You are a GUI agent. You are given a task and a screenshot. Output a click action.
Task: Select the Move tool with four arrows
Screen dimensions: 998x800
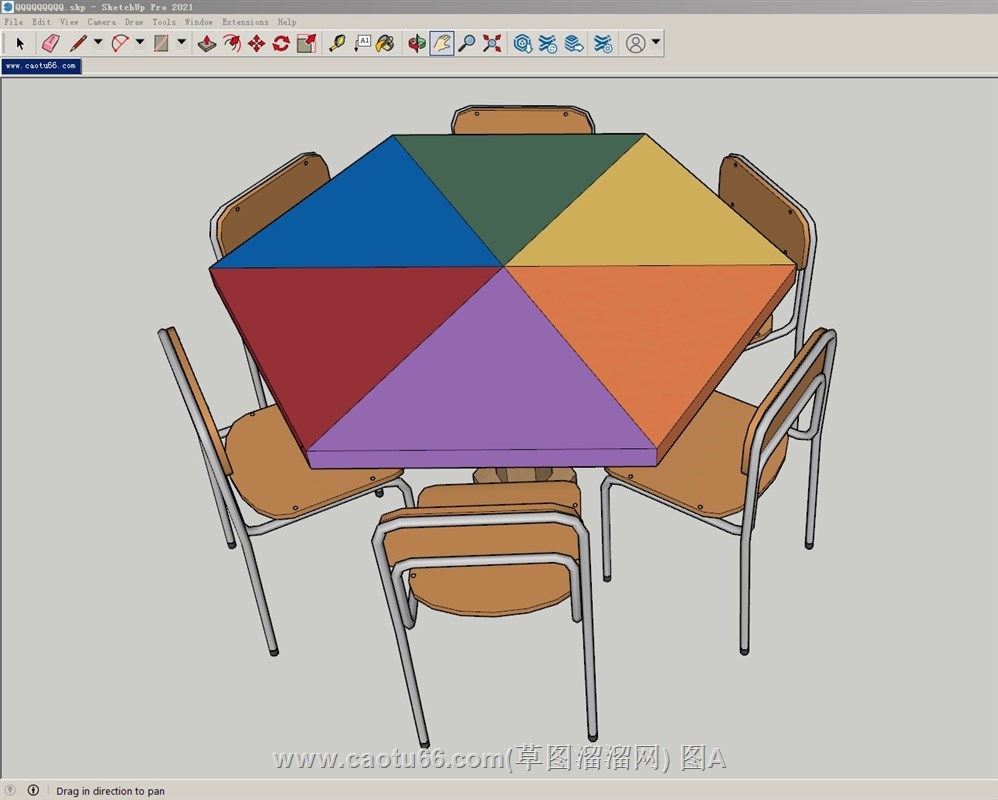click(257, 43)
